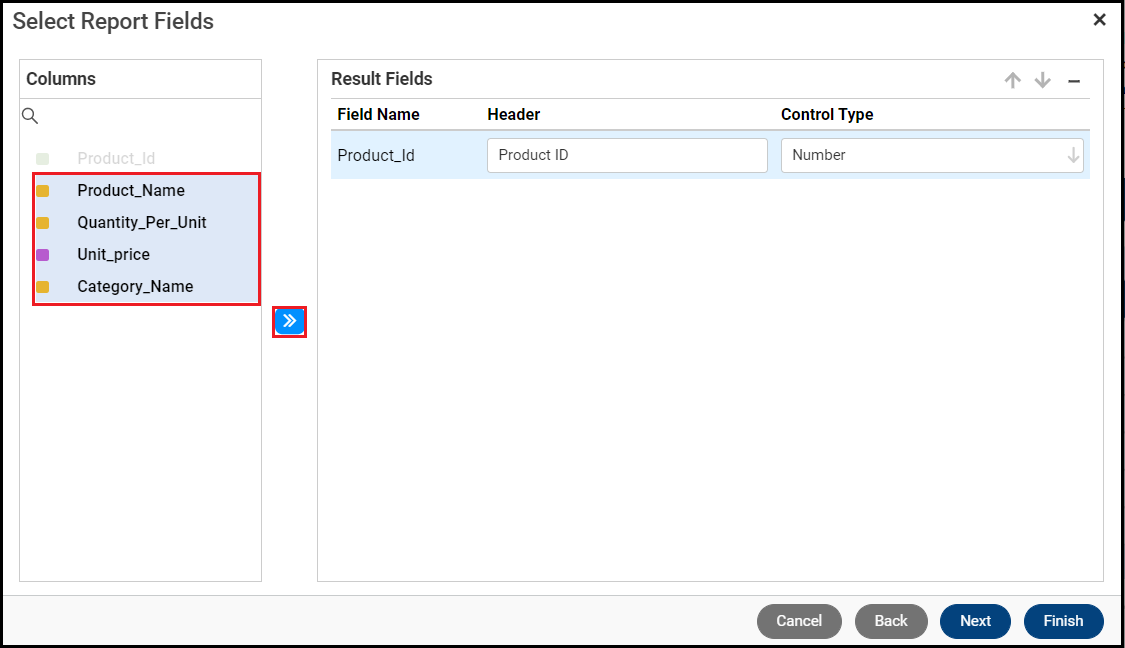The height and width of the screenshot is (648, 1125).
Task: Select the Quantity_Per_Unit column
Action: (x=142, y=223)
